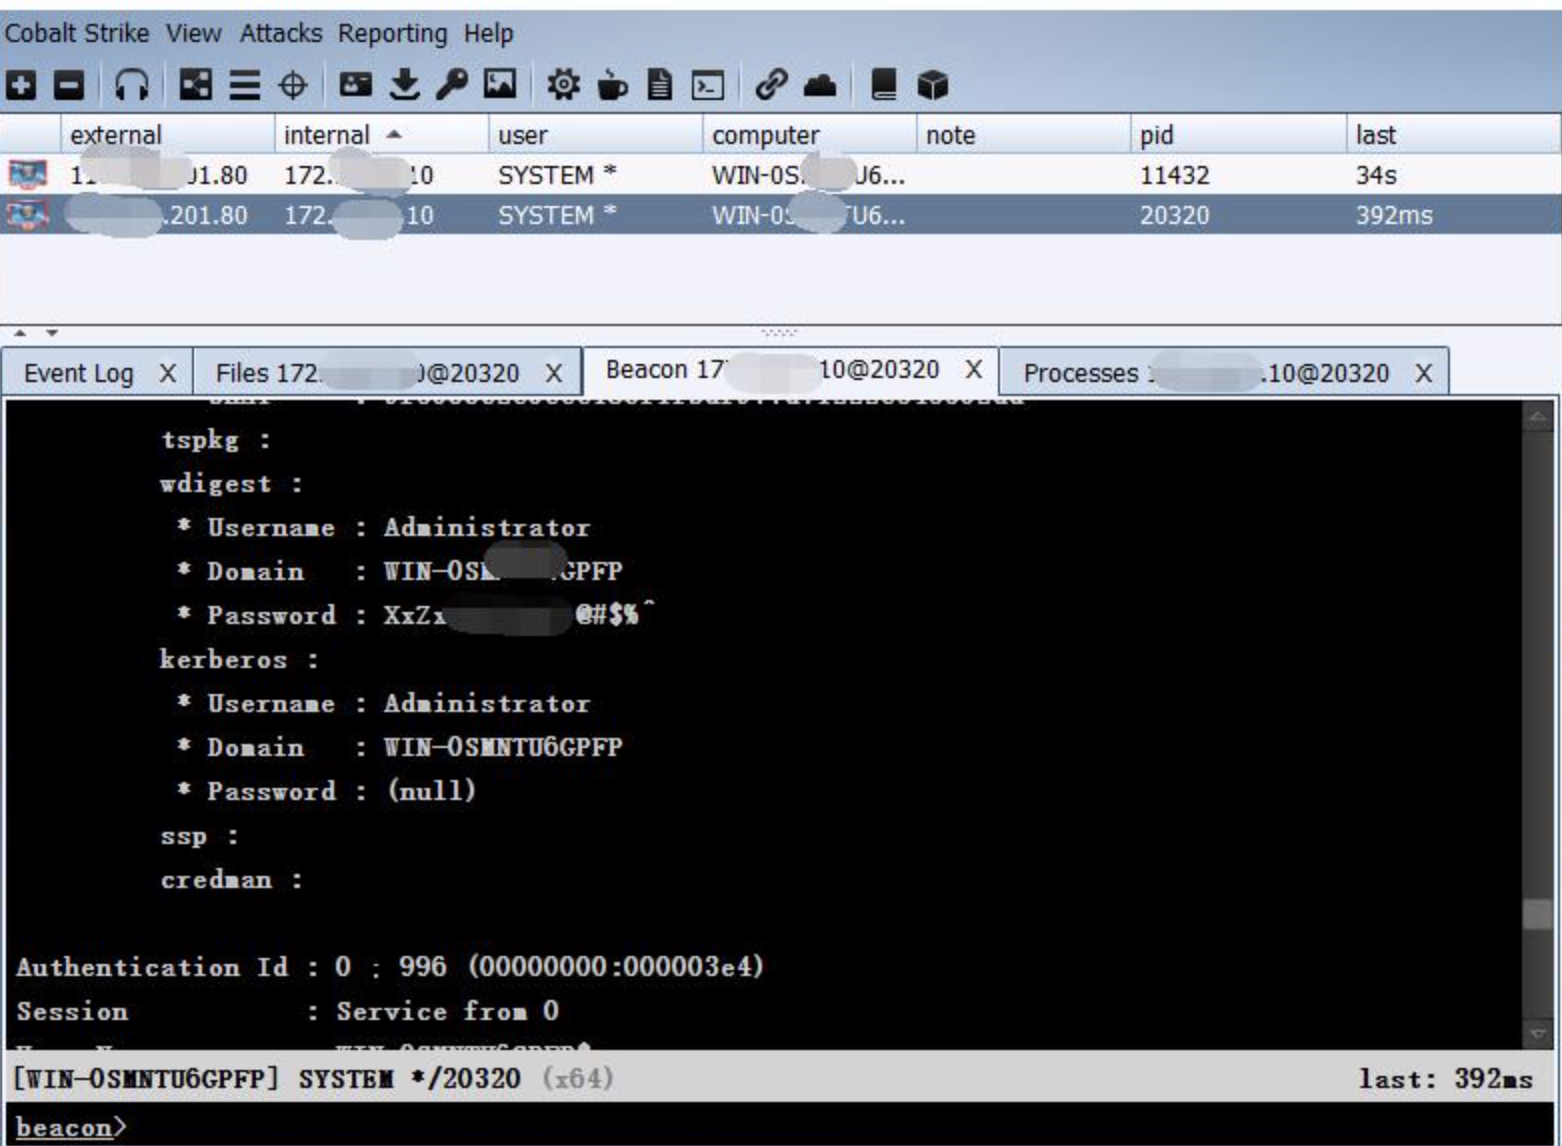Collapse top panel using splitter up arrow

(20, 333)
